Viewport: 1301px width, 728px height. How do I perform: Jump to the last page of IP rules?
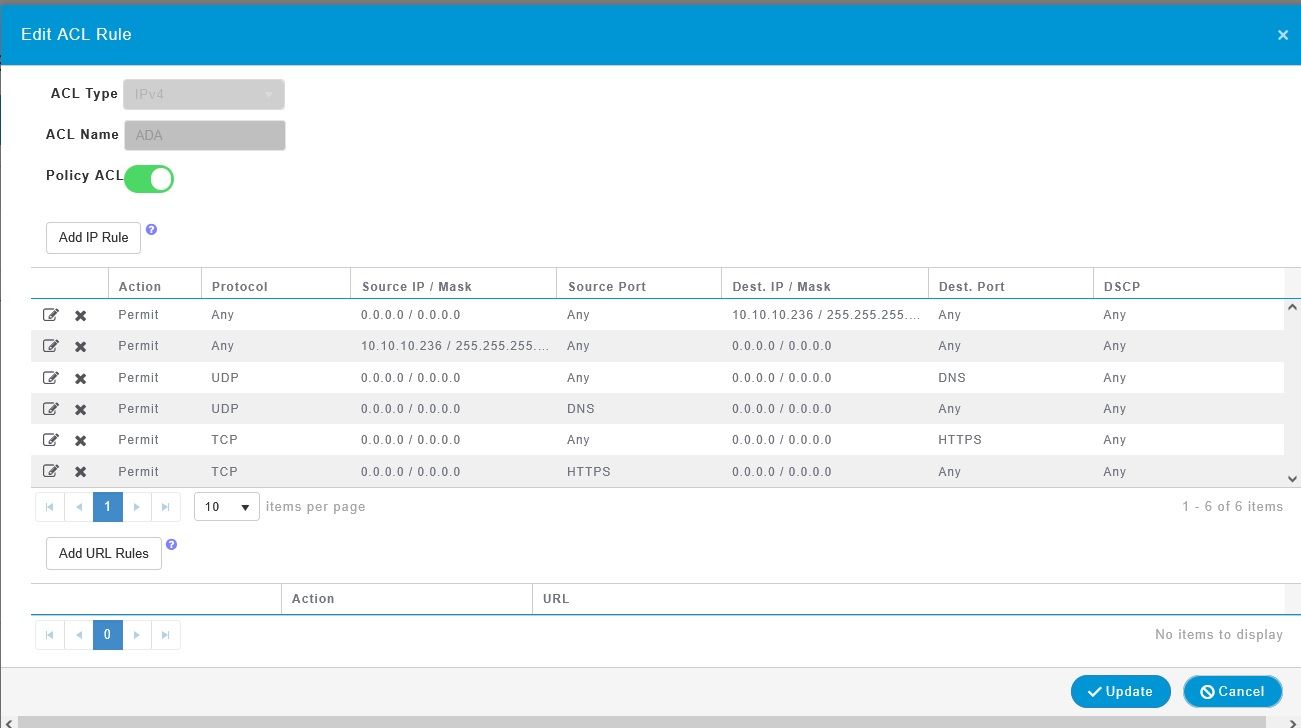point(165,507)
